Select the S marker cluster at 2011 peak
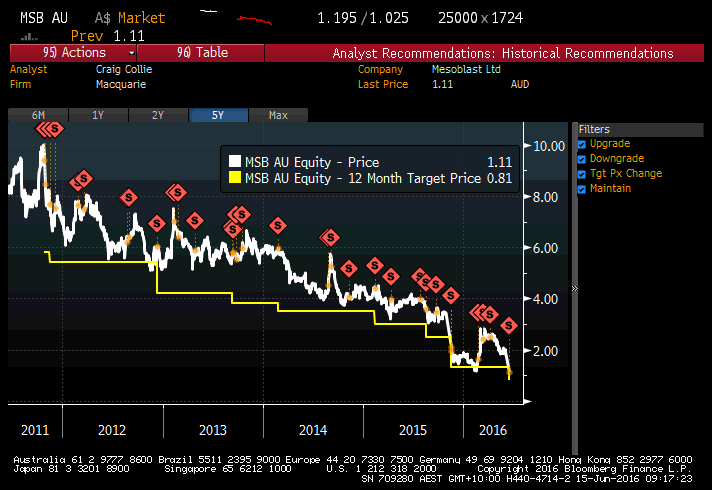 point(50,129)
